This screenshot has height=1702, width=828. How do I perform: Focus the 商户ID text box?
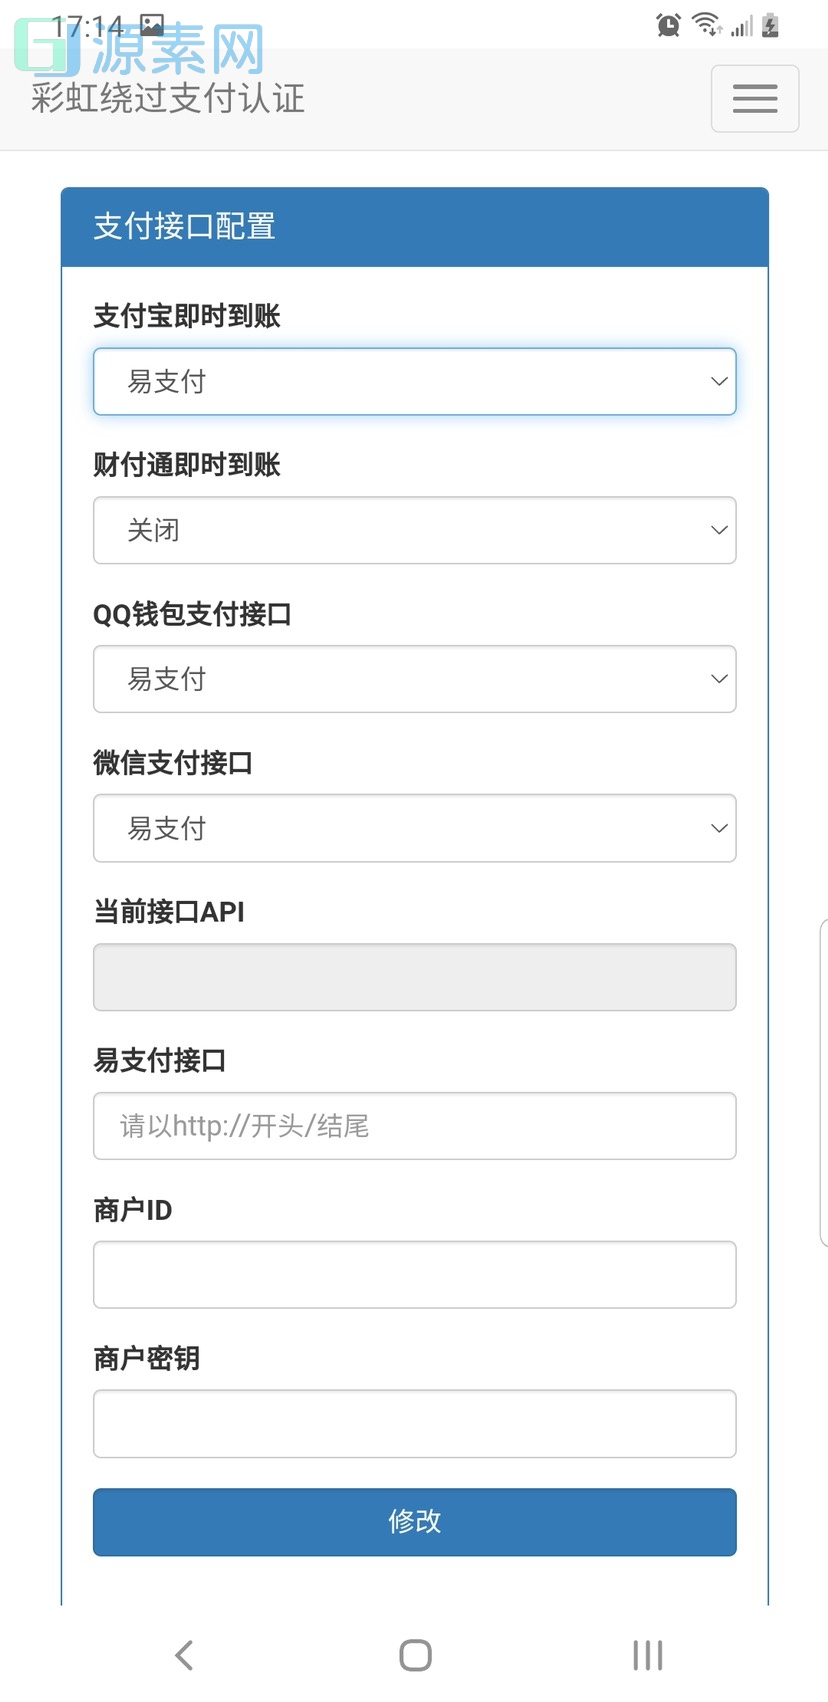point(414,1274)
